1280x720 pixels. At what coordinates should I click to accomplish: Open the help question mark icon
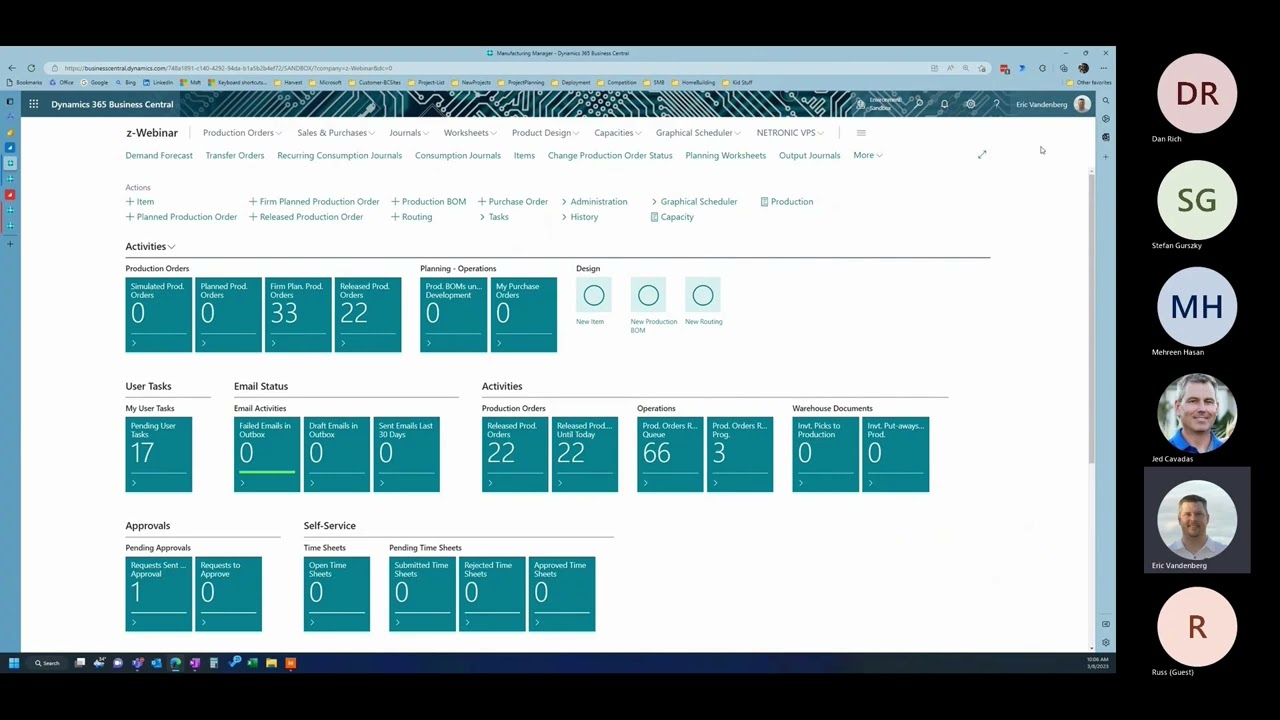click(x=996, y=104)
